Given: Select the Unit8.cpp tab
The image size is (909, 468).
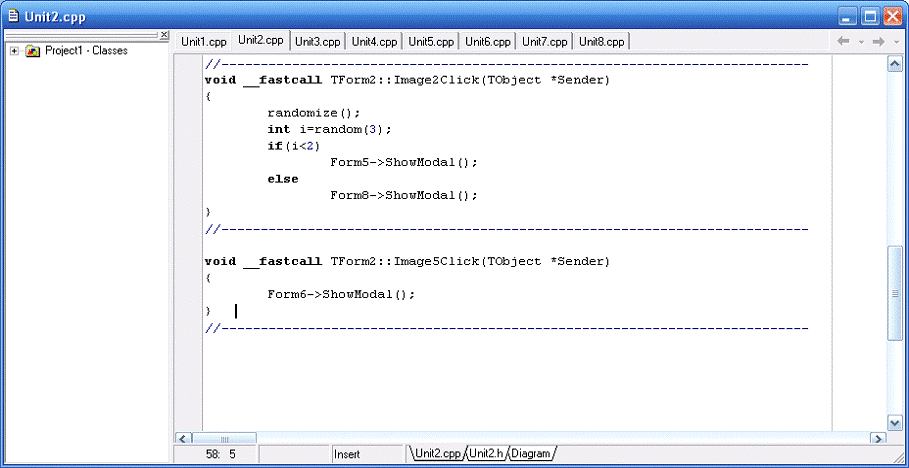Looking at the screenshot, I should click(x=602, y=42).
